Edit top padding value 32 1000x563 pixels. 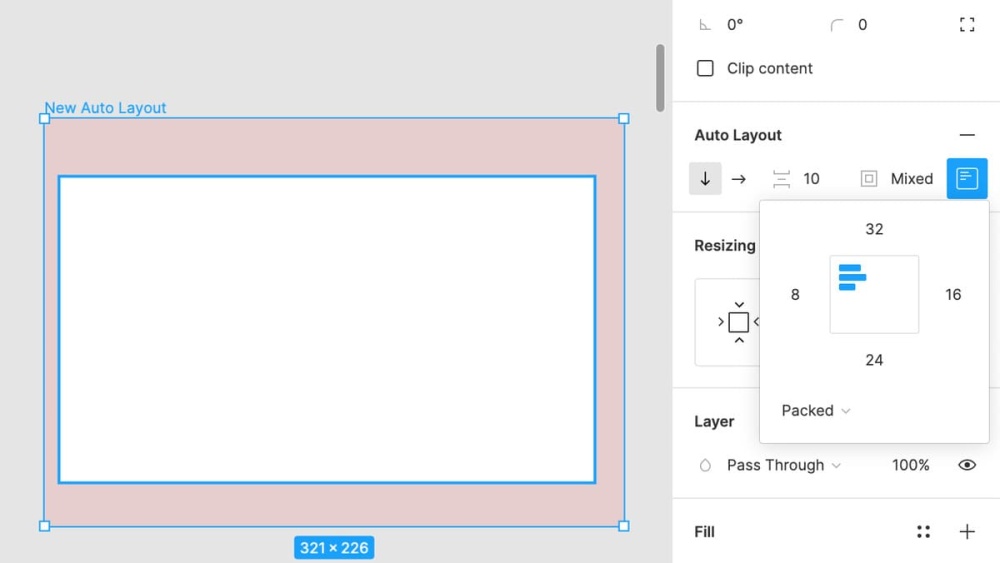point(874,229)
